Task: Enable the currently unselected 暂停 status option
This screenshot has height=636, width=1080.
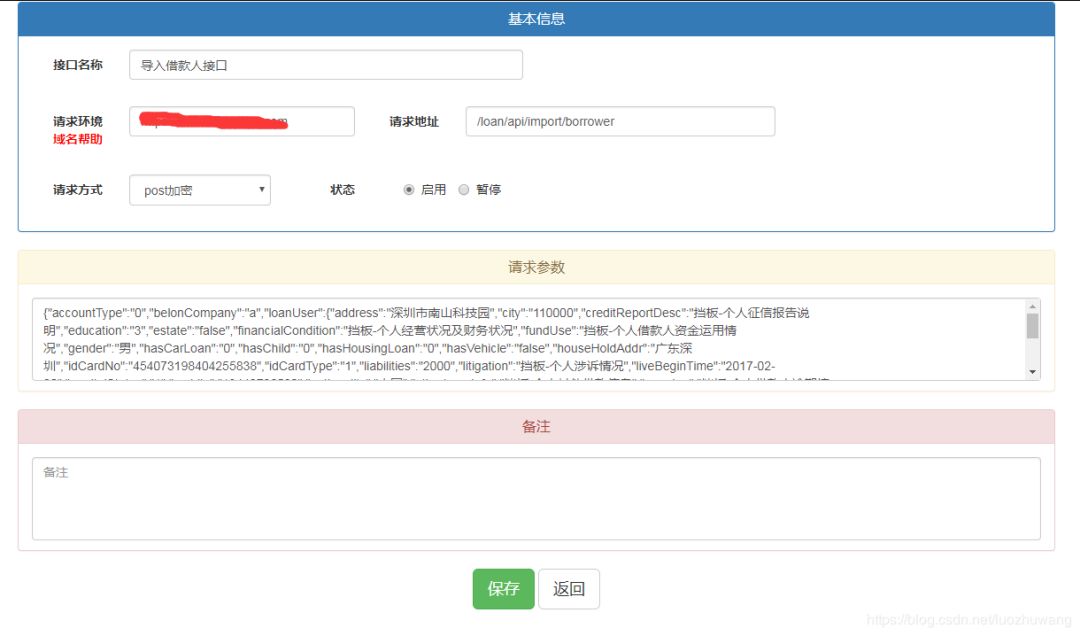Action: 463,189
